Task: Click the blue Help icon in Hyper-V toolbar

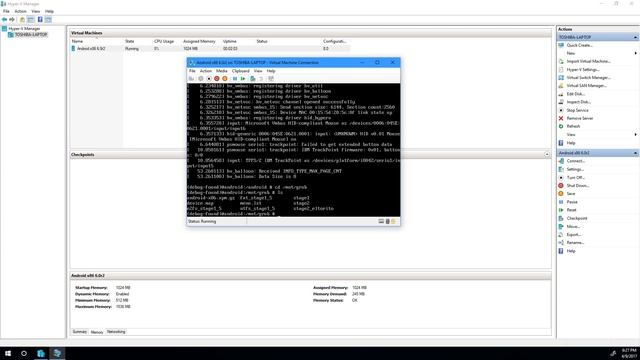Action: coord(40,19)
